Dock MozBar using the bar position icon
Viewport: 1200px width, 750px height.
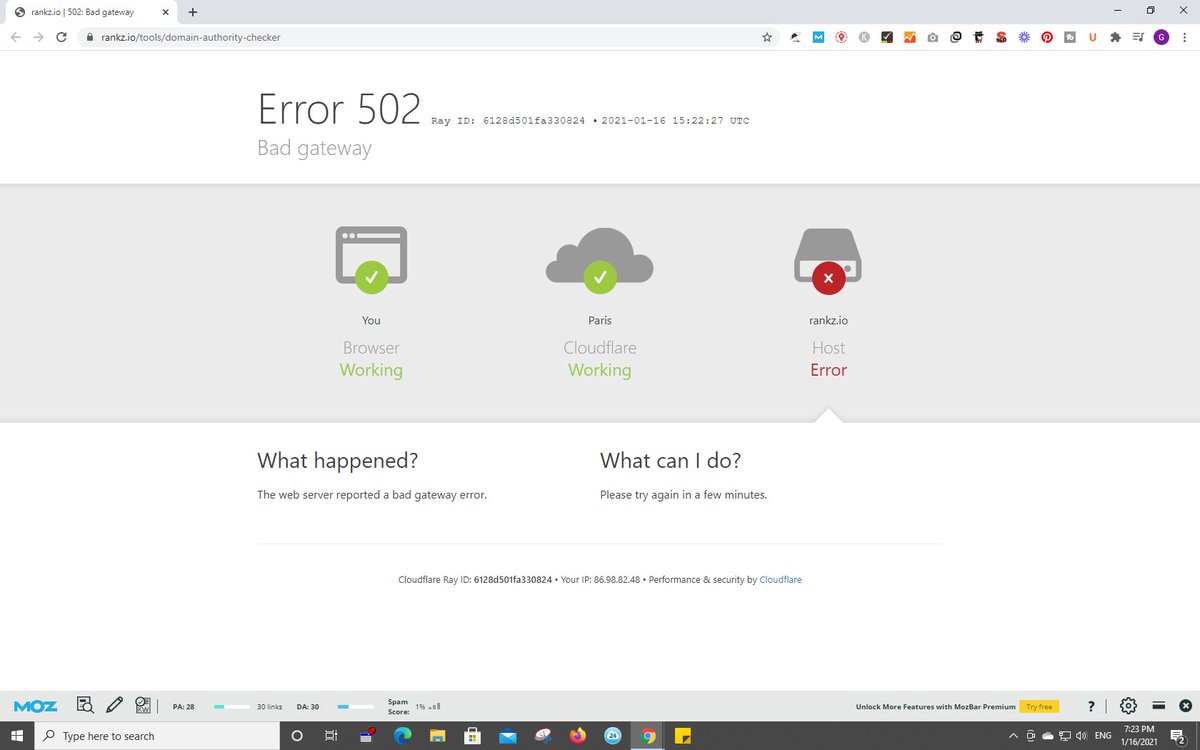[x=1158, y=706]
